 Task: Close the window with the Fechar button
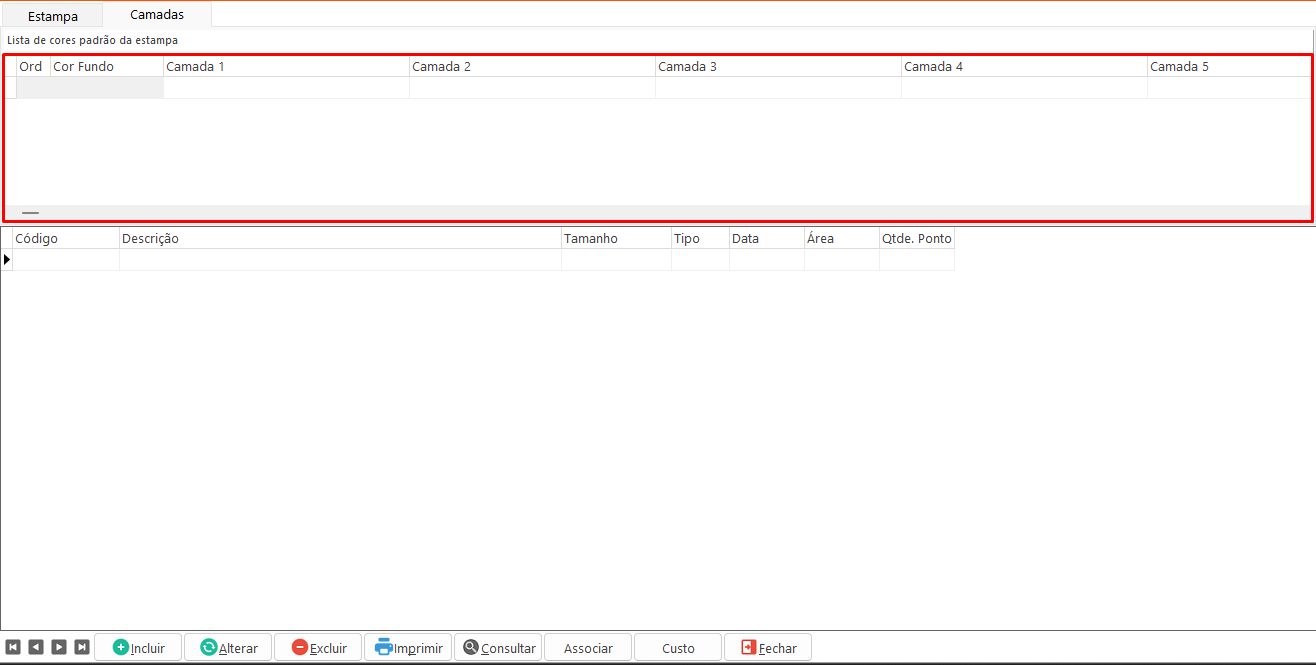click(768, 647)
